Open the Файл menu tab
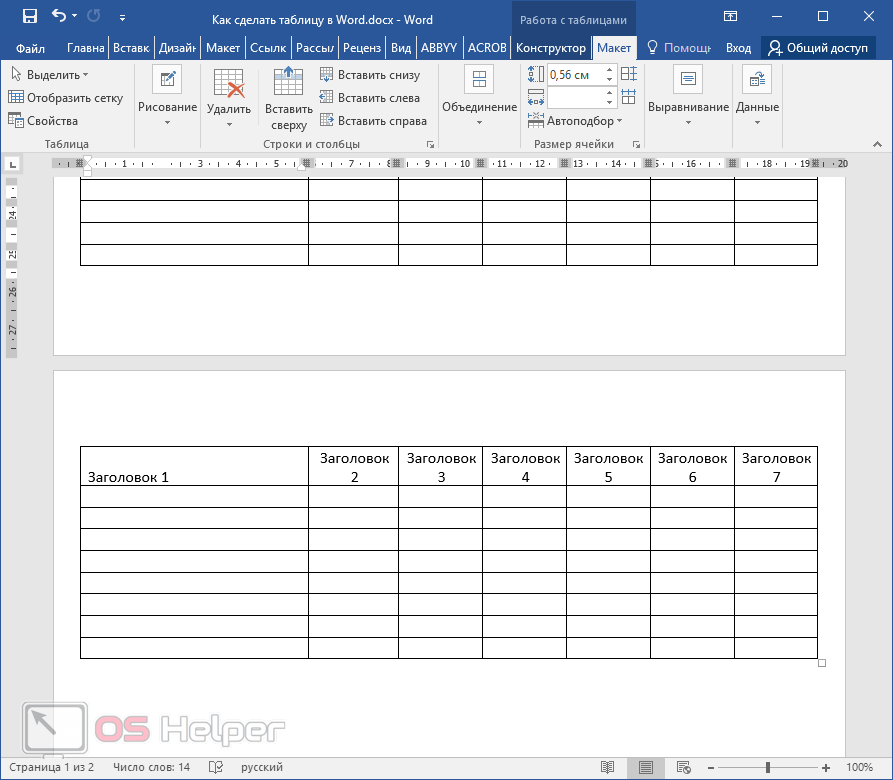This screenshot has width=893, height=780. 30,48
